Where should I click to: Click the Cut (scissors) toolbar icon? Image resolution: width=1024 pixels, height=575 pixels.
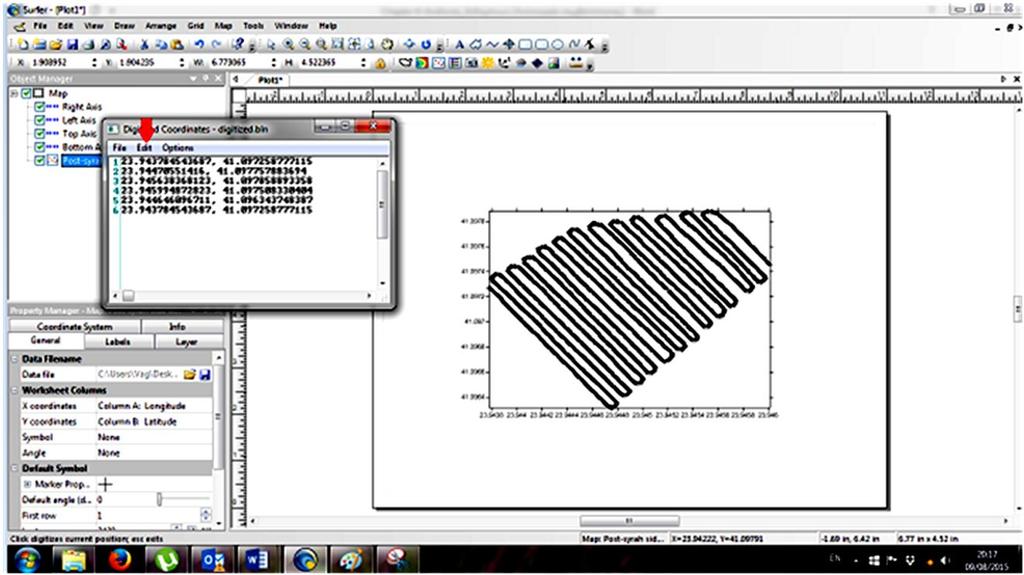tap(144, 44)
